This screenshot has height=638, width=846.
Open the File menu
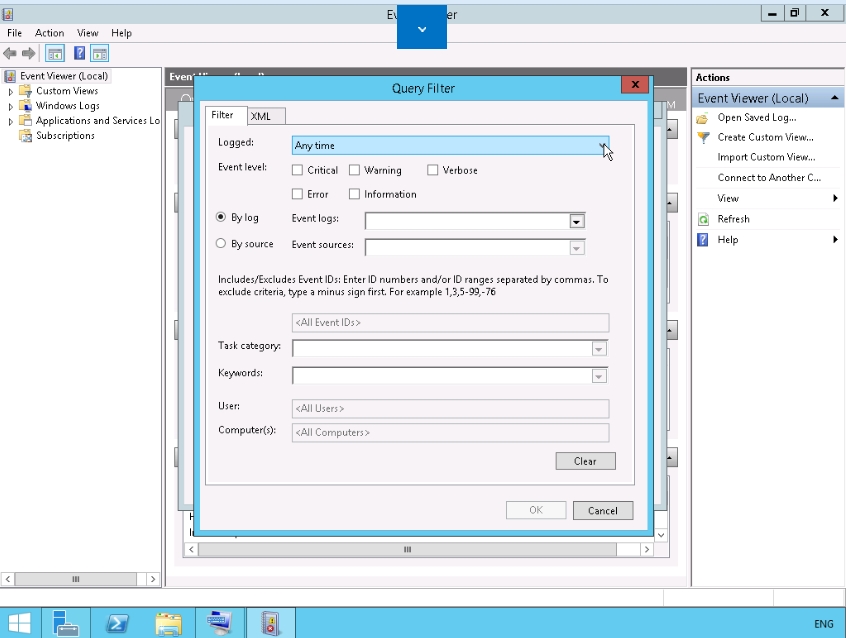pos(15,33)
